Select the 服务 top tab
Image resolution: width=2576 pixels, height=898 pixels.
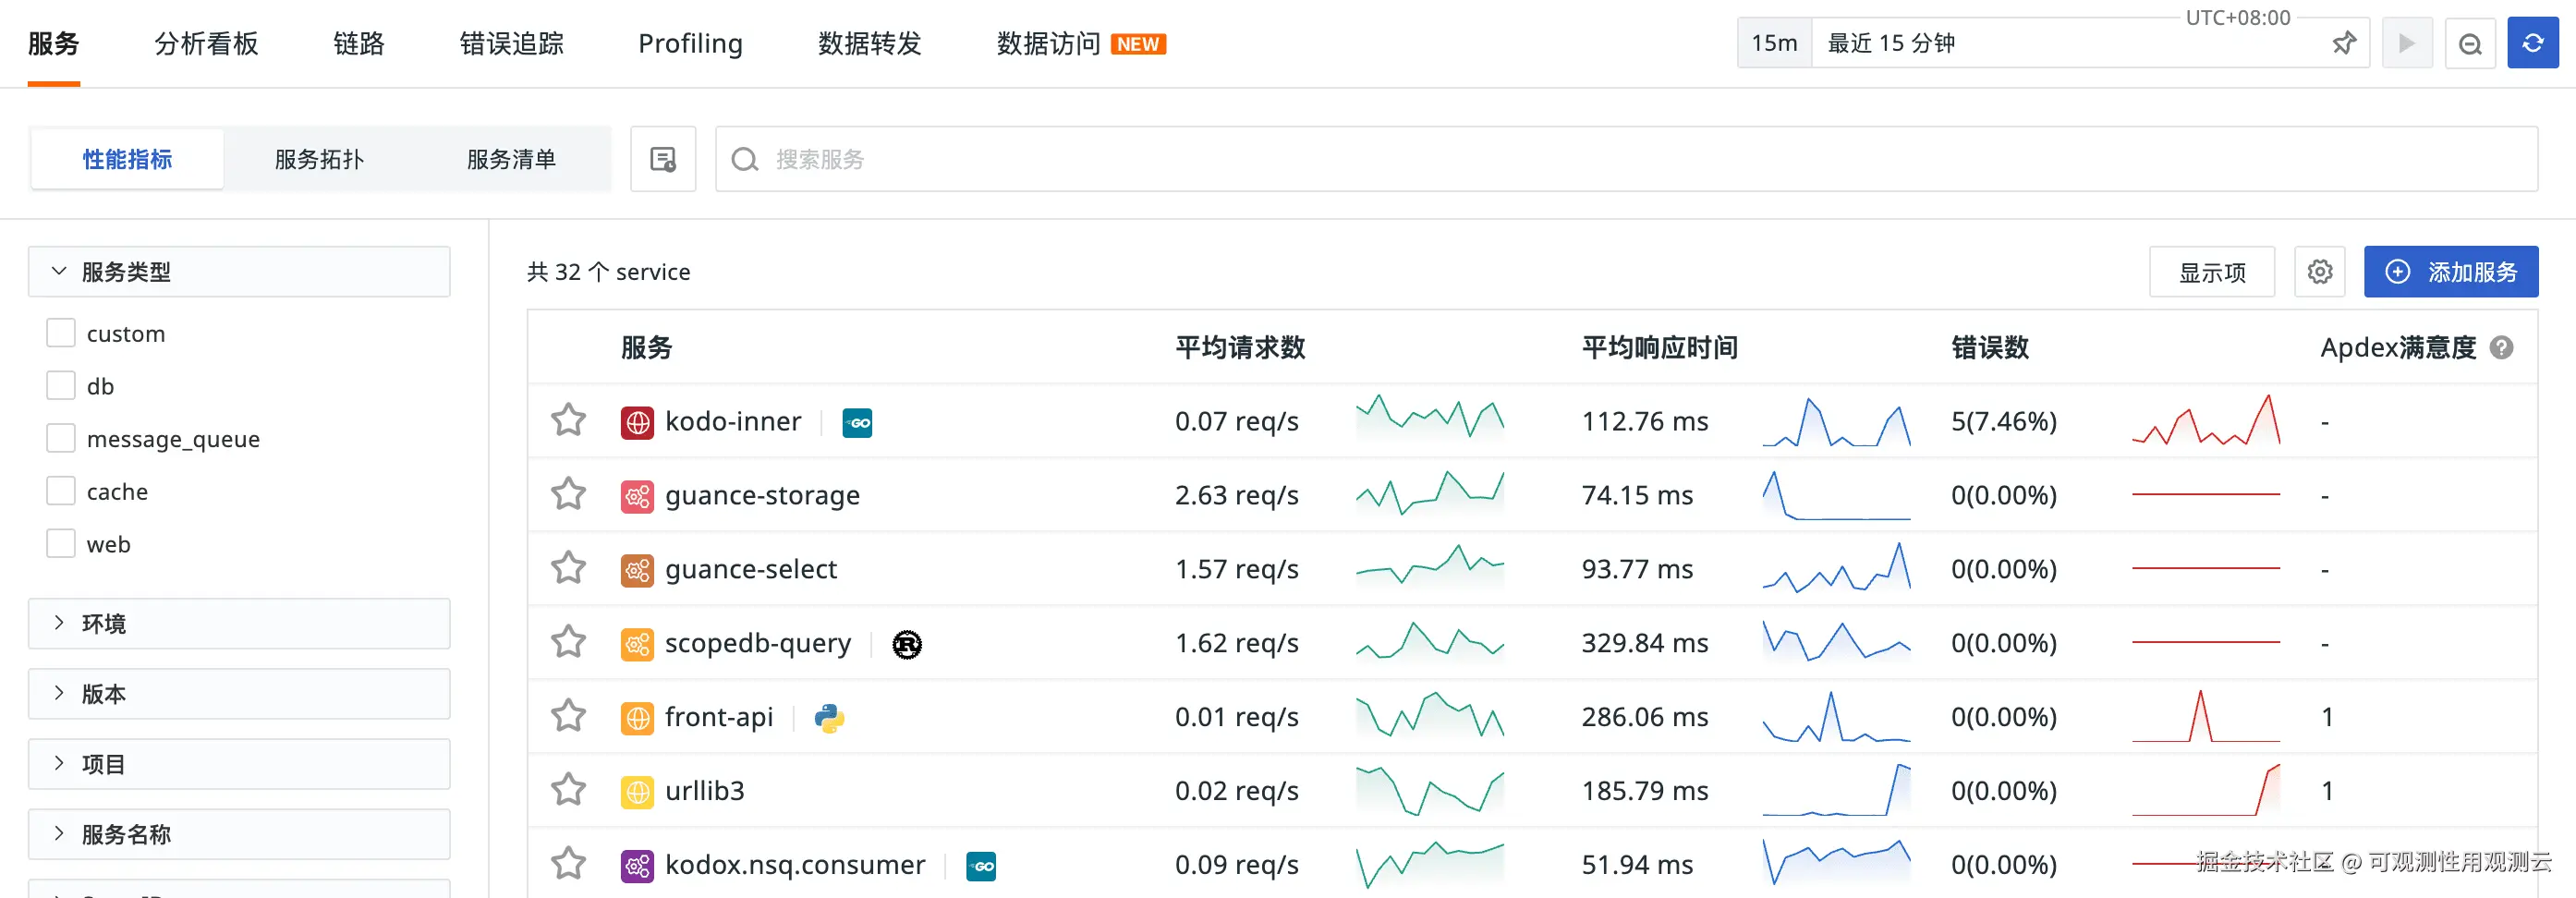coord(54,43)
